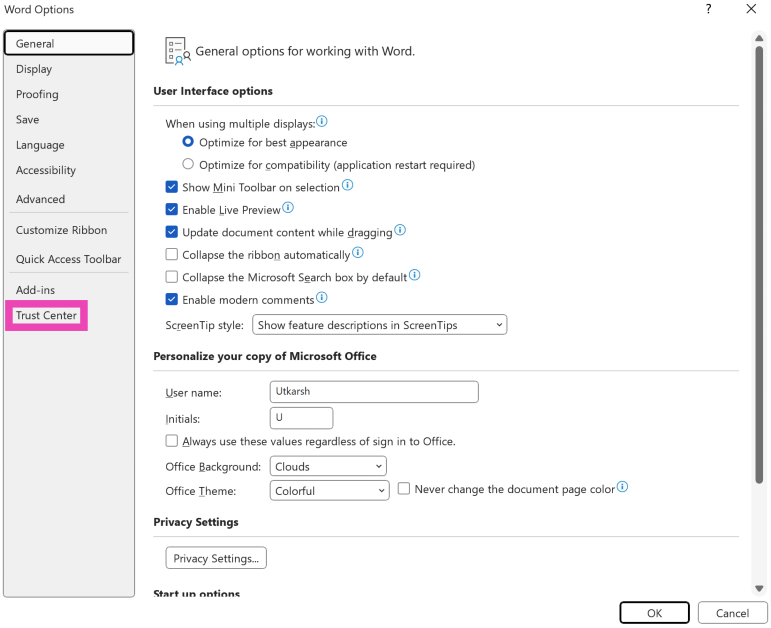
Task: Click the Privacy Settings button
Action: [x=216, y=558]
